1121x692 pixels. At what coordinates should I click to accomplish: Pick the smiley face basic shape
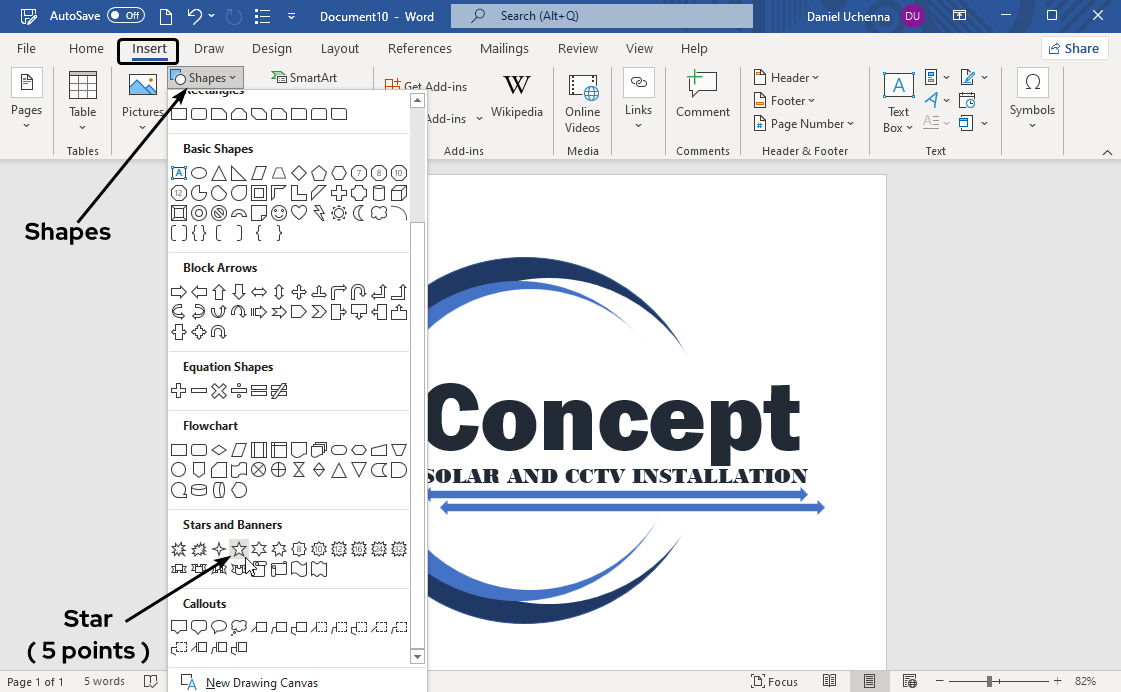[279, 213]
